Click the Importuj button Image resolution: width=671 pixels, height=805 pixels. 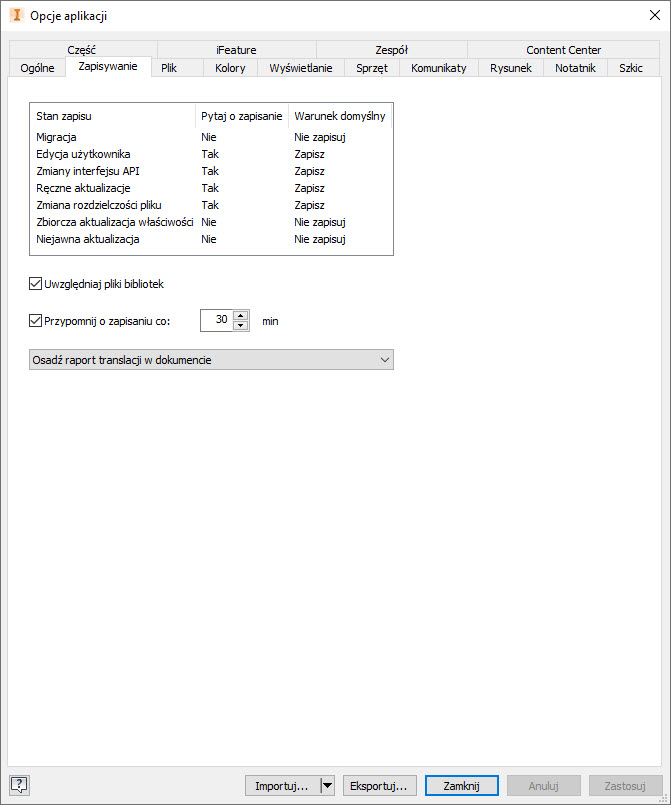(x=281, y=786)
